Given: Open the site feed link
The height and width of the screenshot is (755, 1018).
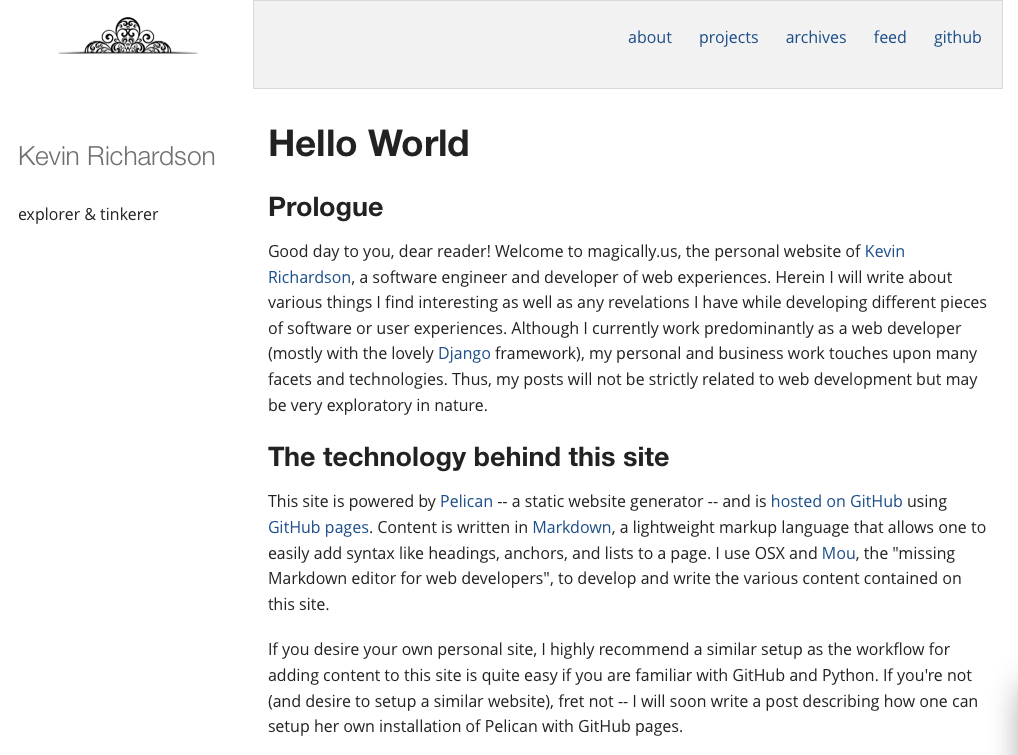Looking at the screenshot, I should (889, 37).
